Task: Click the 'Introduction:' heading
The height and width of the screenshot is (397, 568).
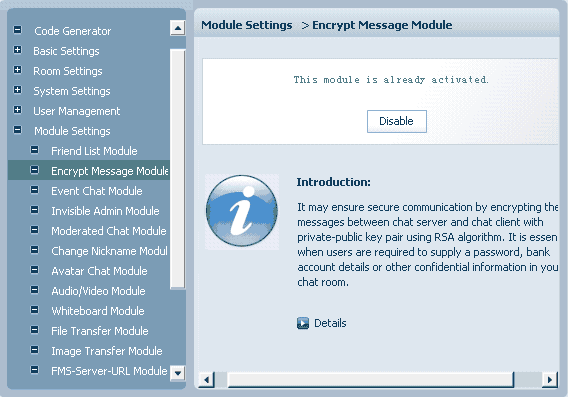Action: (x=334, y=182)
